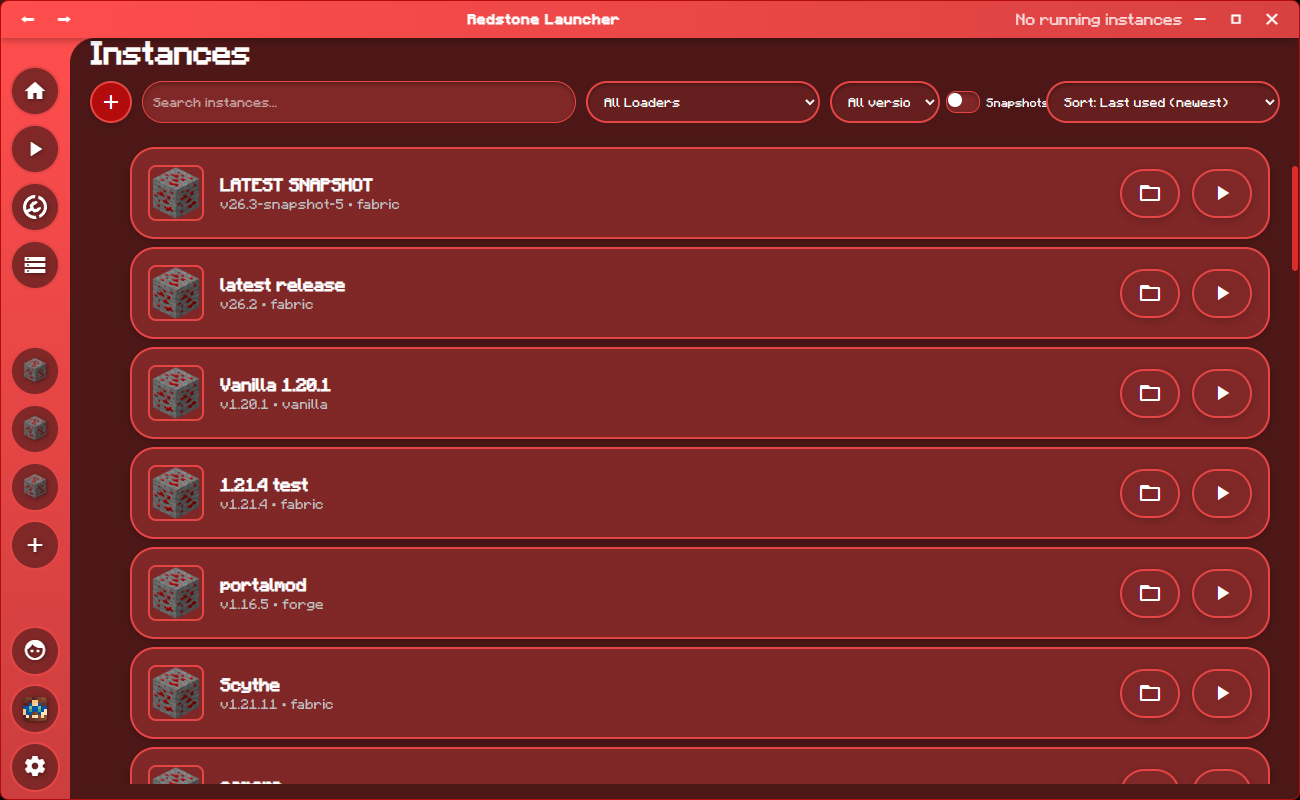Click the "Redstone Launcher" window title

tap(543, 19)
